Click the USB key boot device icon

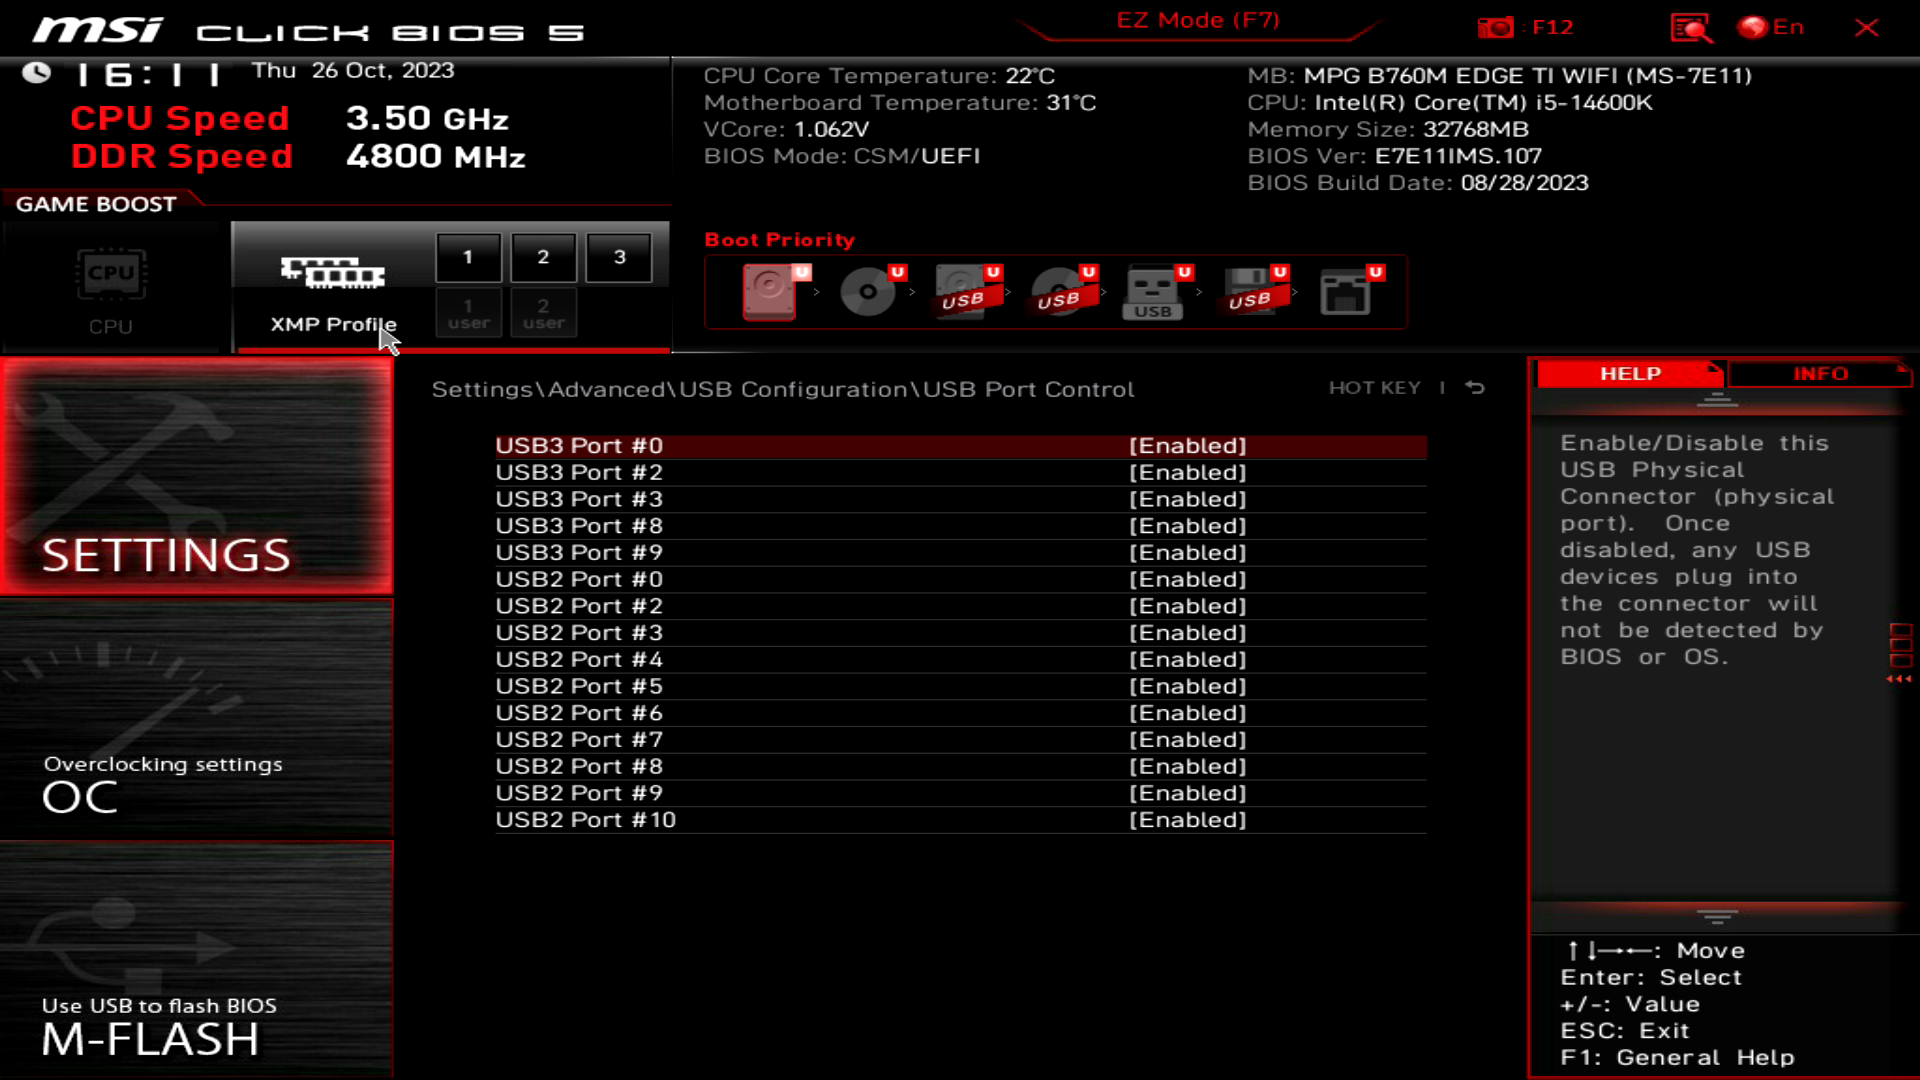tap(1153, 292)
